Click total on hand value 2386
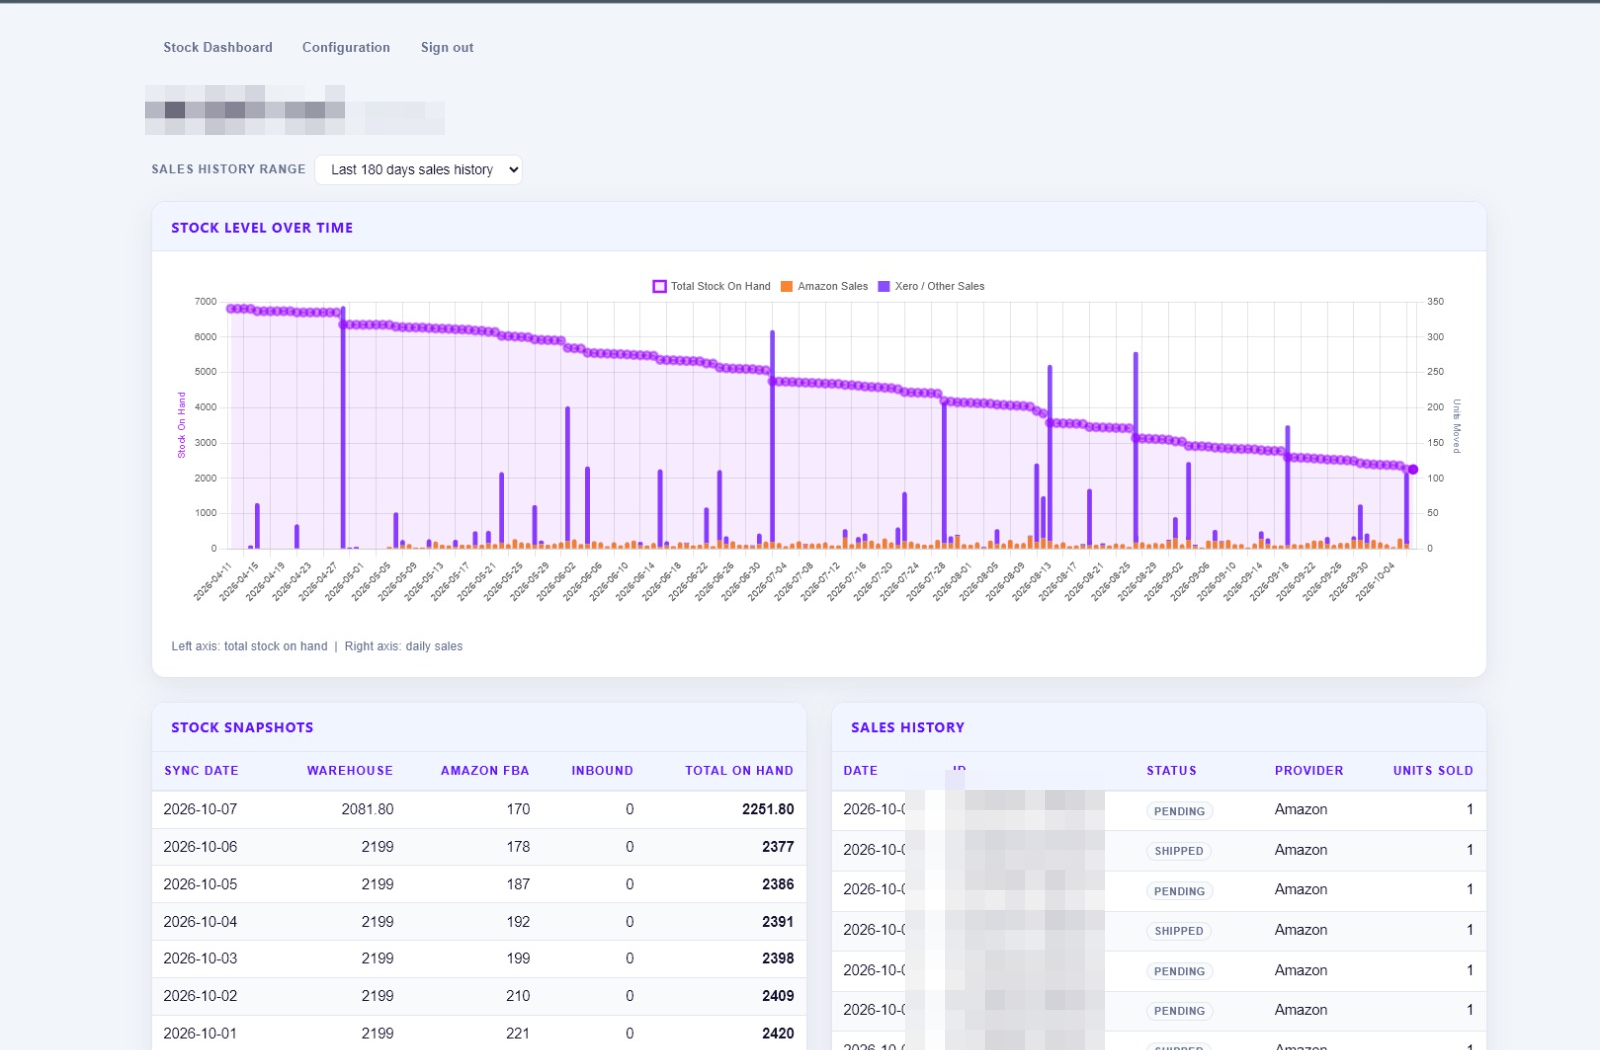Screen dimensions: 1600x1050 tap(778, 884)
